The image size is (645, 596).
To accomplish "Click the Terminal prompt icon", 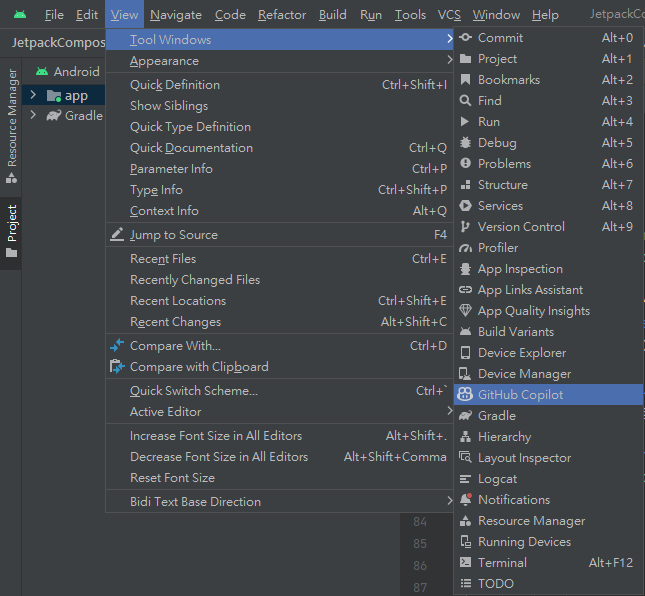I will coord(465,562).
